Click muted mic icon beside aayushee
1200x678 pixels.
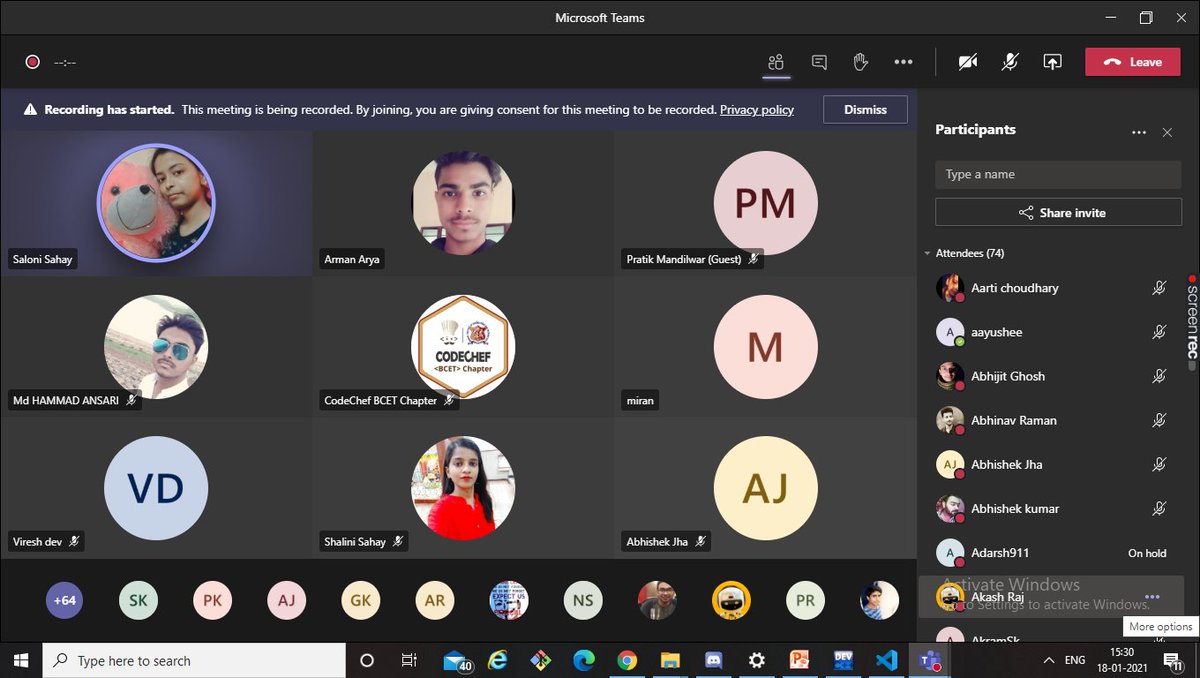coord(1159,332)
